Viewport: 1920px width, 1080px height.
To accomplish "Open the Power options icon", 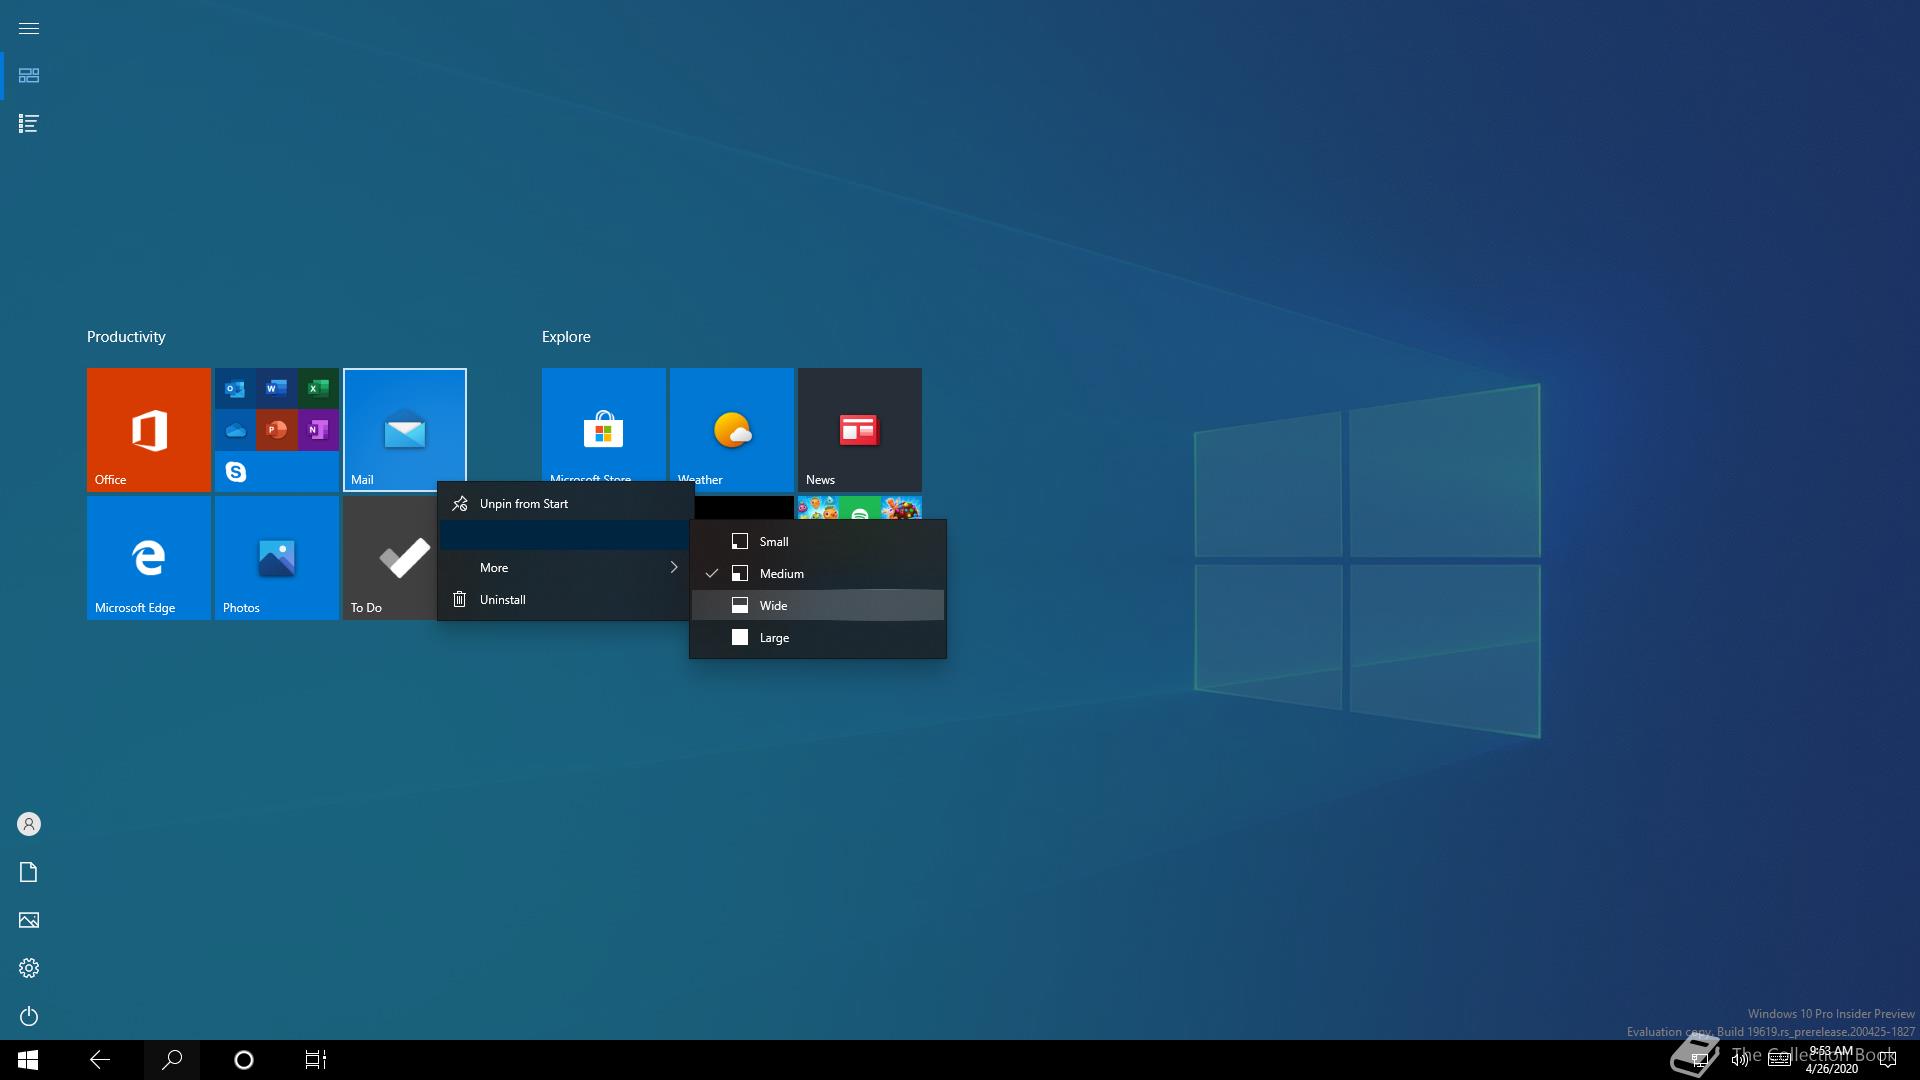I will click(x=29, y=1016).
